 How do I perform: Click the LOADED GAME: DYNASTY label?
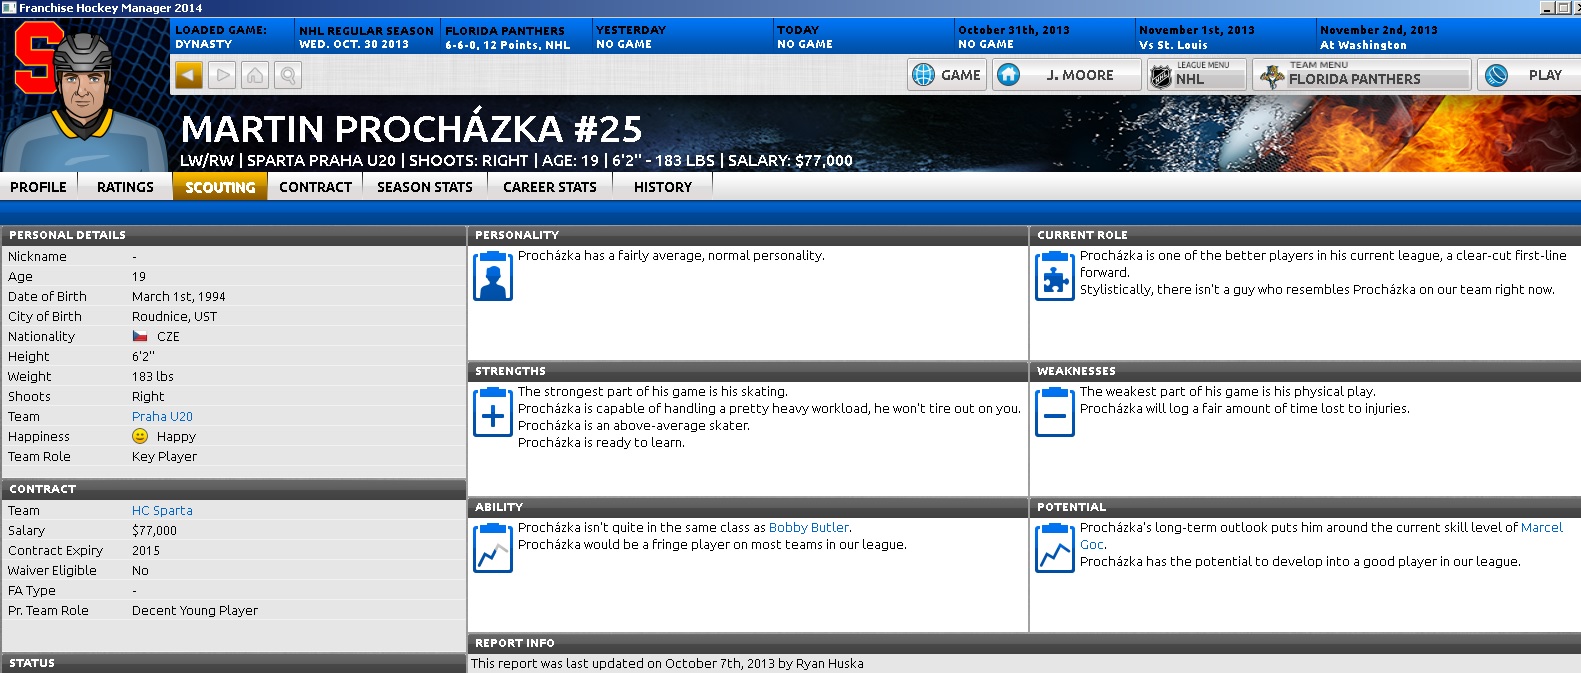click(221, 37)
